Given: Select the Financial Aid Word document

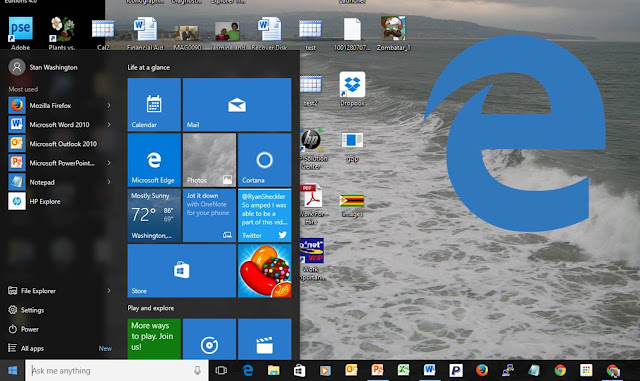Looking at the screenshot, I should click(x=145, y=33).
